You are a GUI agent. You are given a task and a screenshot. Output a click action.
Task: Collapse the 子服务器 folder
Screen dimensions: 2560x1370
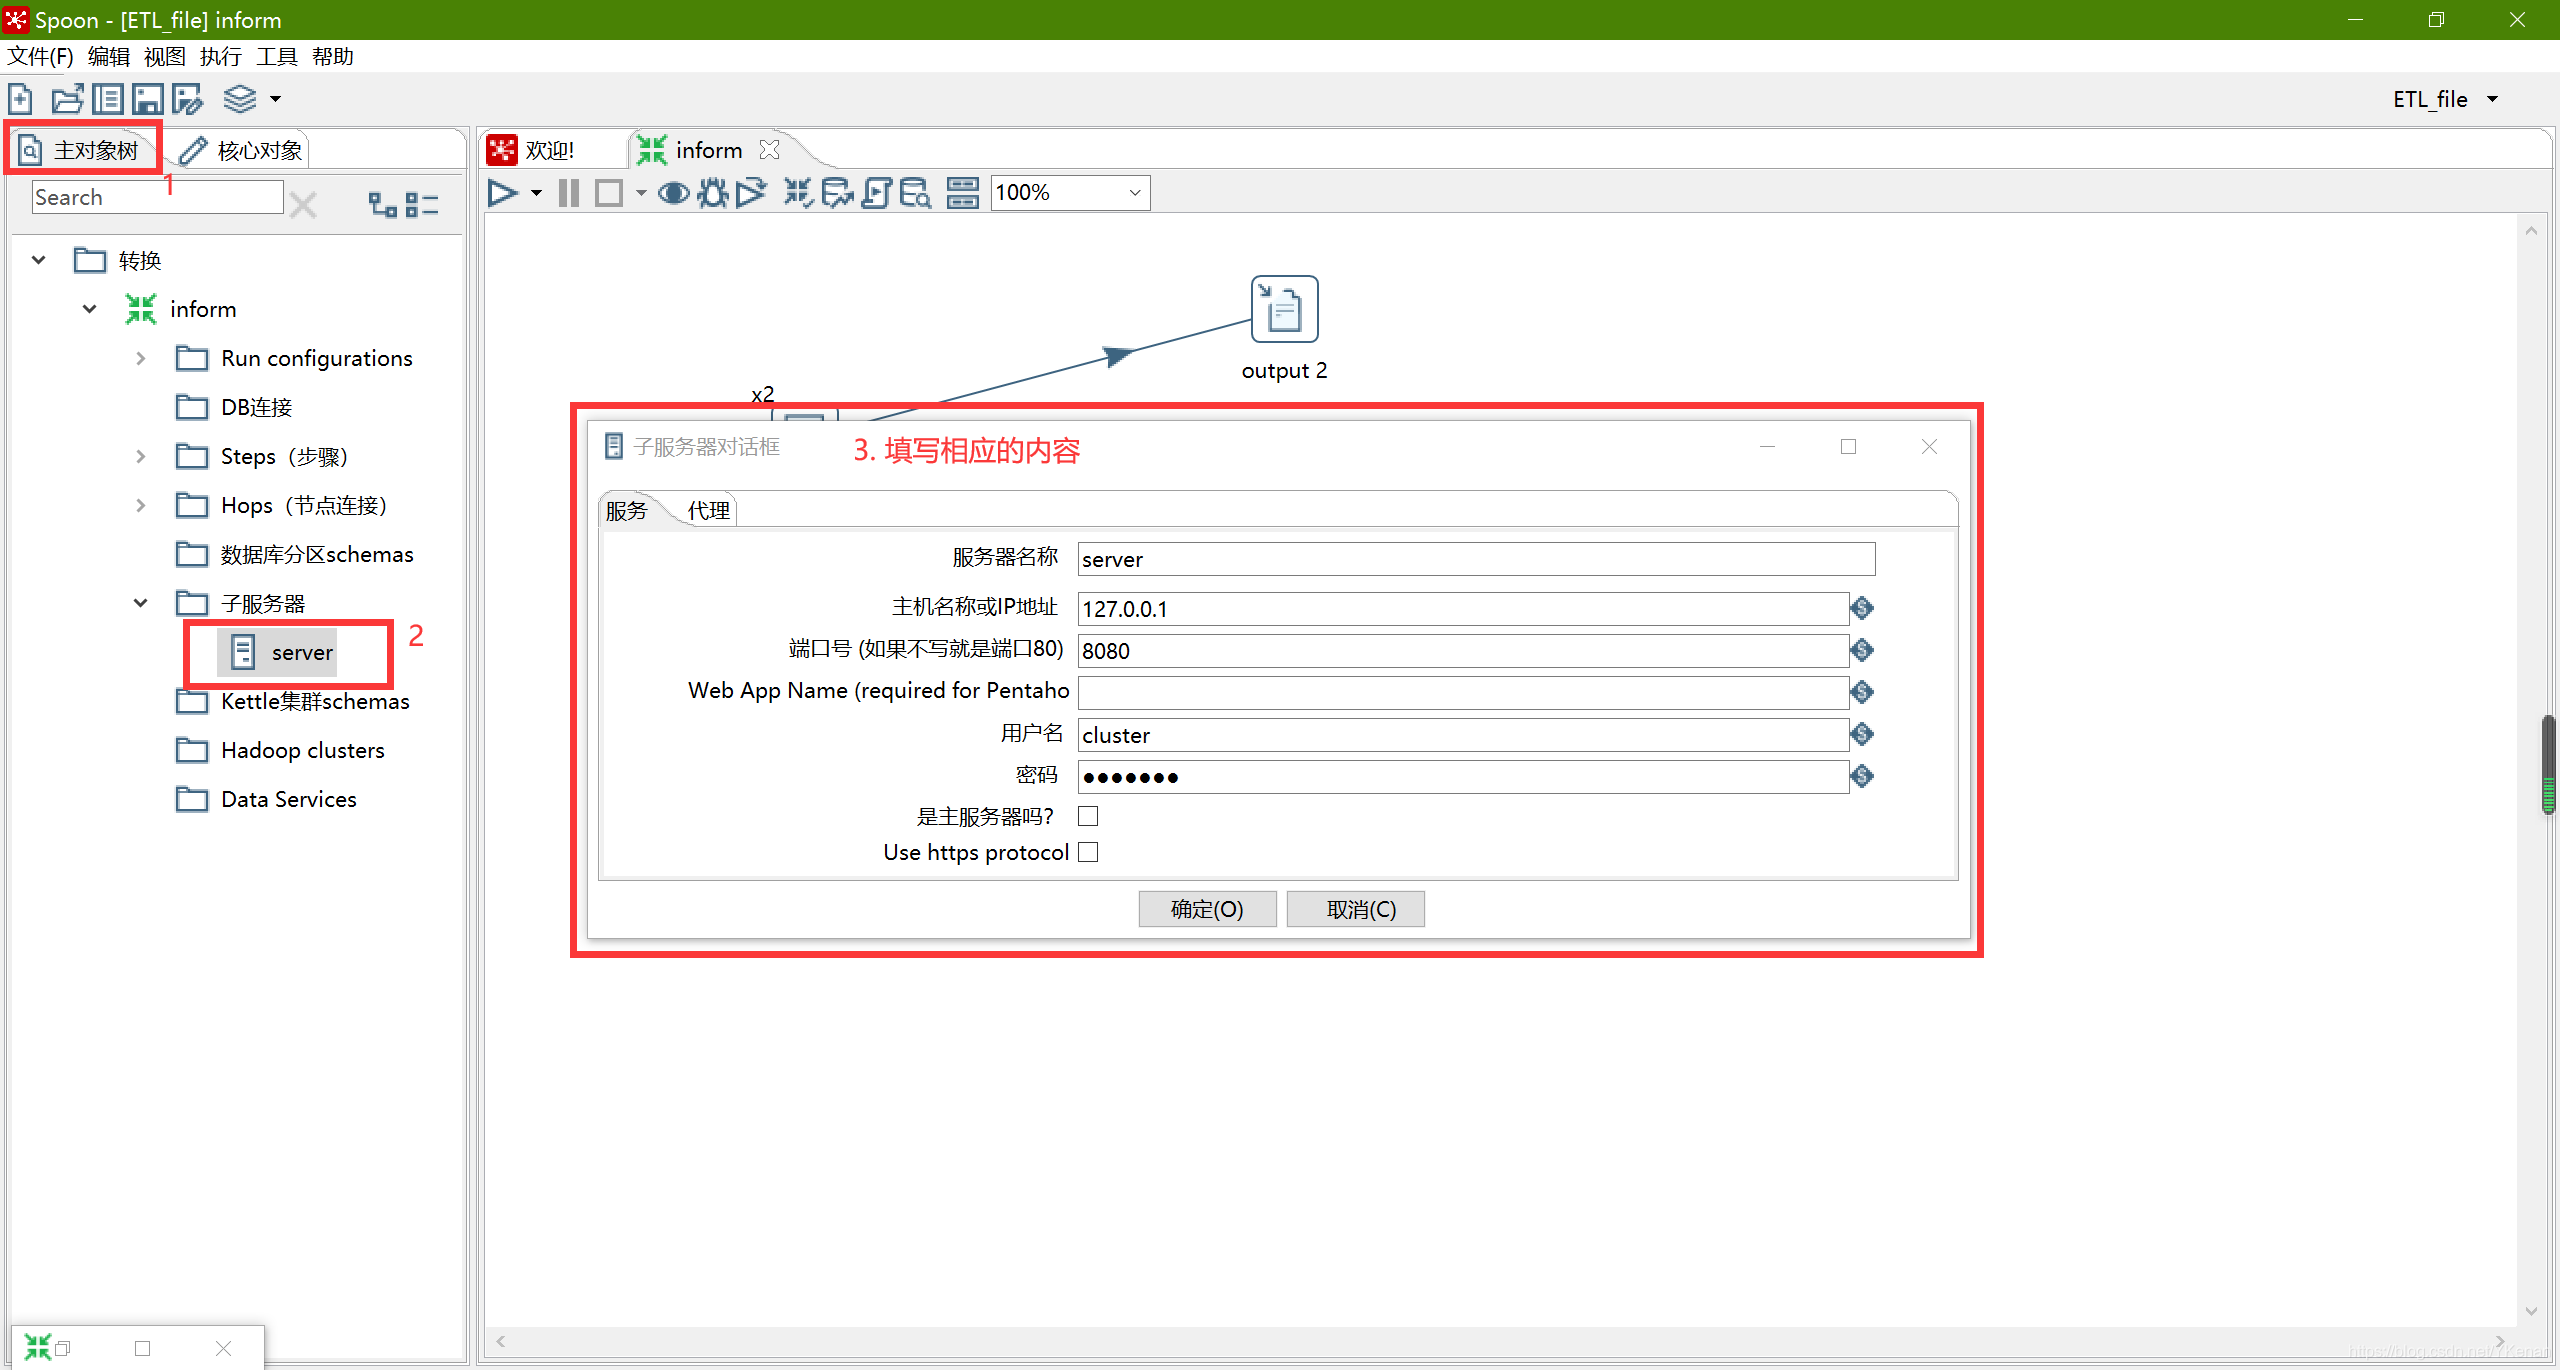[x=140, y=603]
